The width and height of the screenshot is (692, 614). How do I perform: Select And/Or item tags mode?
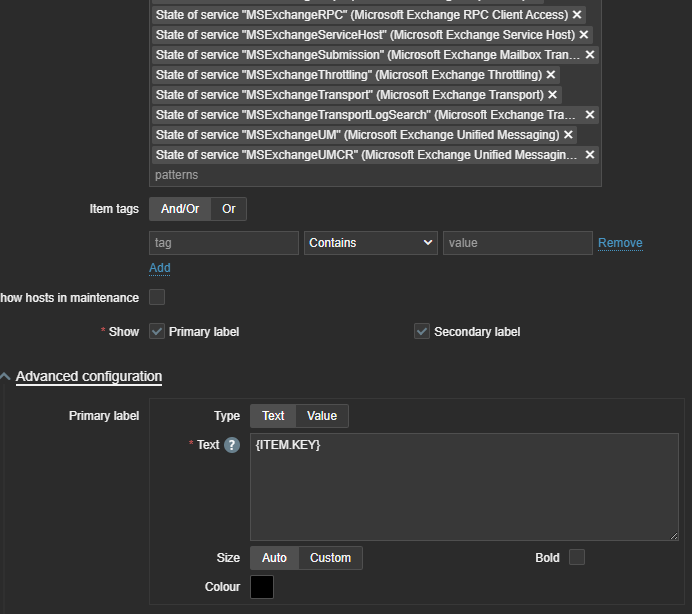point(180,209)
